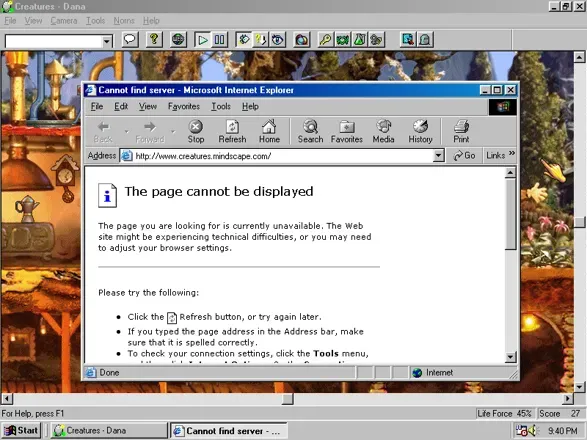Screen dimensions: 587x440
Task: Click the speech bubble icon in Creatures toolbar
Action: click(x=130, y=39)
